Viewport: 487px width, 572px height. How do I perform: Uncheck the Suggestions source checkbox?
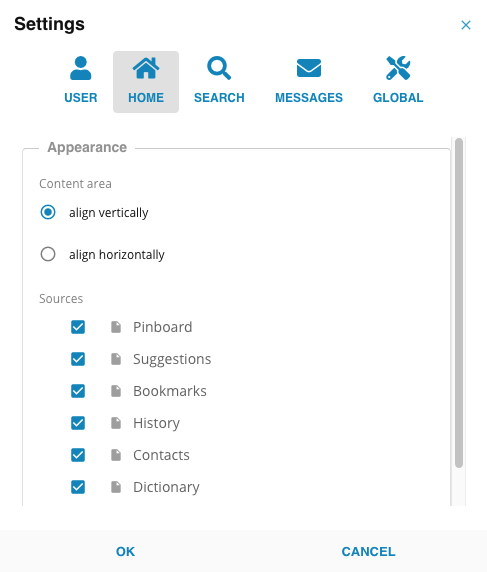coord(78,359)
